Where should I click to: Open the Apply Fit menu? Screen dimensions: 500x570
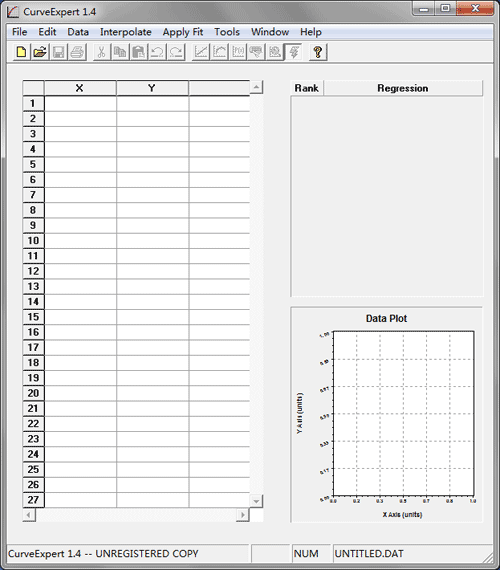click(183, 32)
